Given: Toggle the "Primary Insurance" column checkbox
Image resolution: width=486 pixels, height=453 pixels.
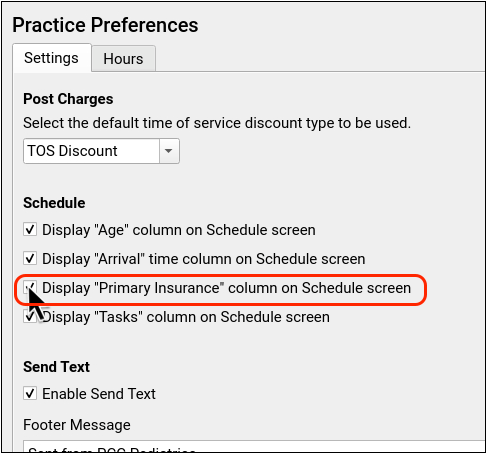Looking at the screenshot, I should 30,287.
